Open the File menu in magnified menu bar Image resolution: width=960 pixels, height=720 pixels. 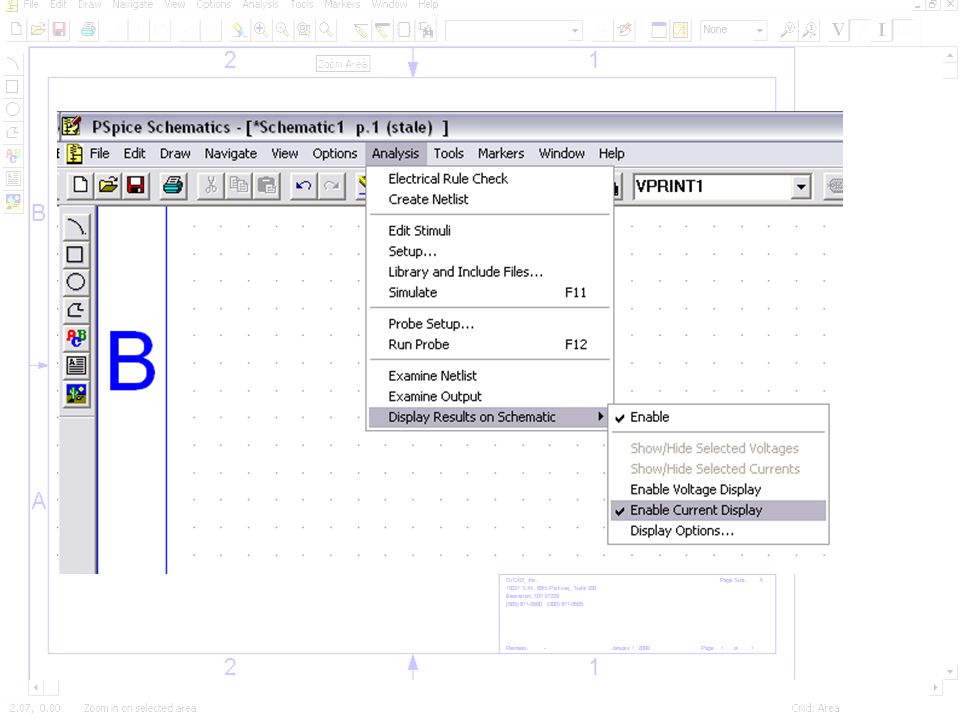click(99, 154)
